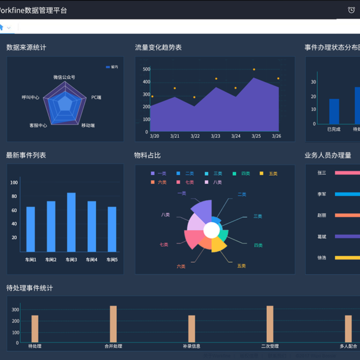The width and height of the screenshot is (360, 360).
Task: Click the yellow 五类 rose chart slice
Action: 218,245
